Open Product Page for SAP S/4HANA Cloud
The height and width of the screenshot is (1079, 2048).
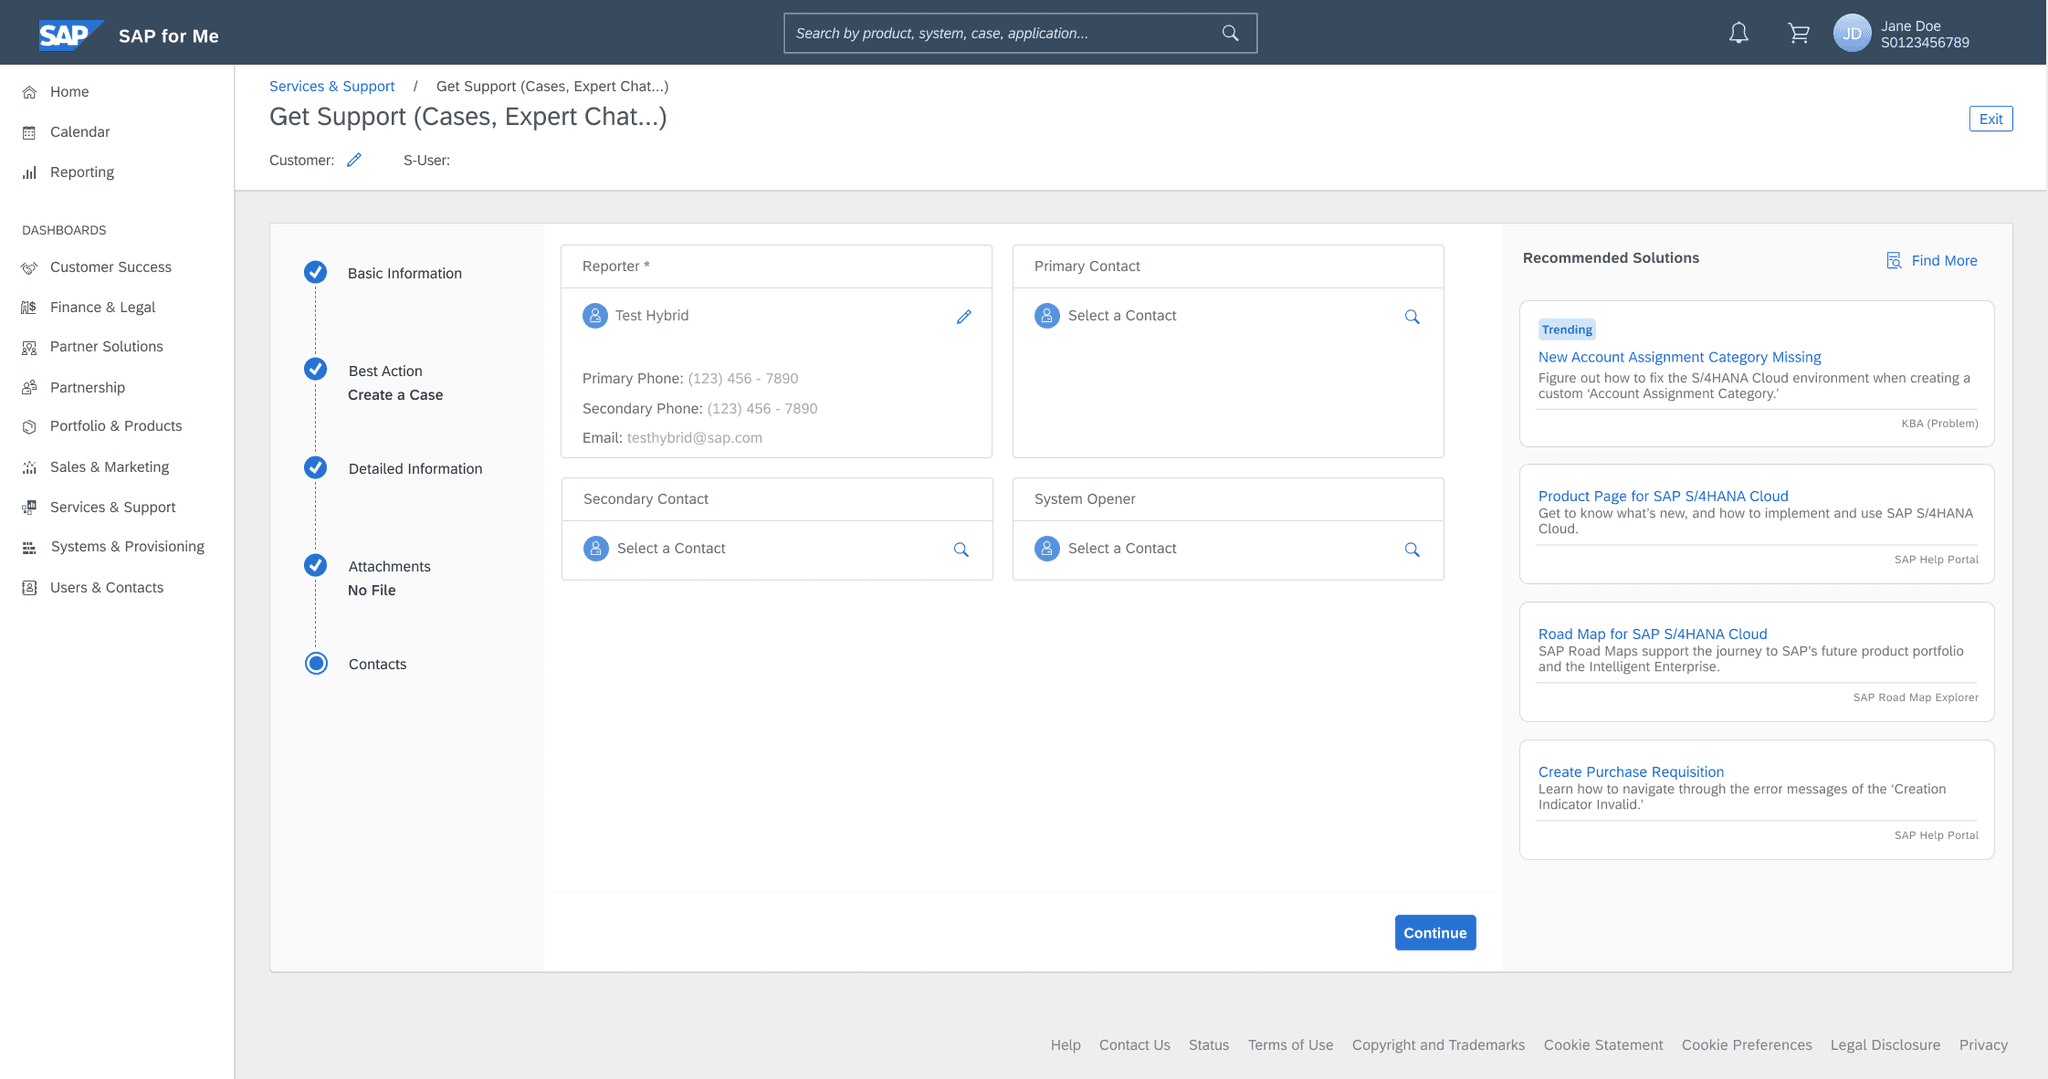point(1663,496)
